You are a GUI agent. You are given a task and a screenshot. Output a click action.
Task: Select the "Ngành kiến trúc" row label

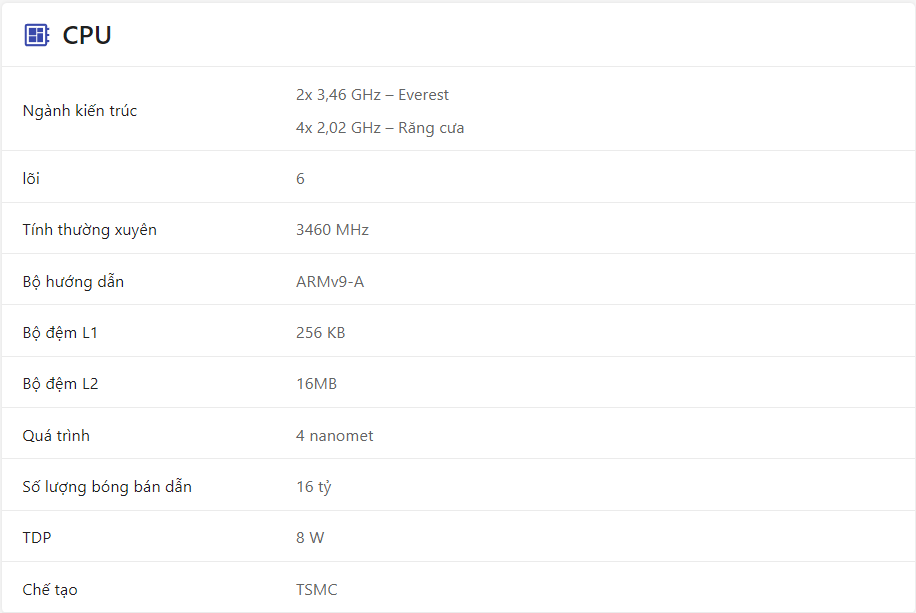tap(80, 111)
